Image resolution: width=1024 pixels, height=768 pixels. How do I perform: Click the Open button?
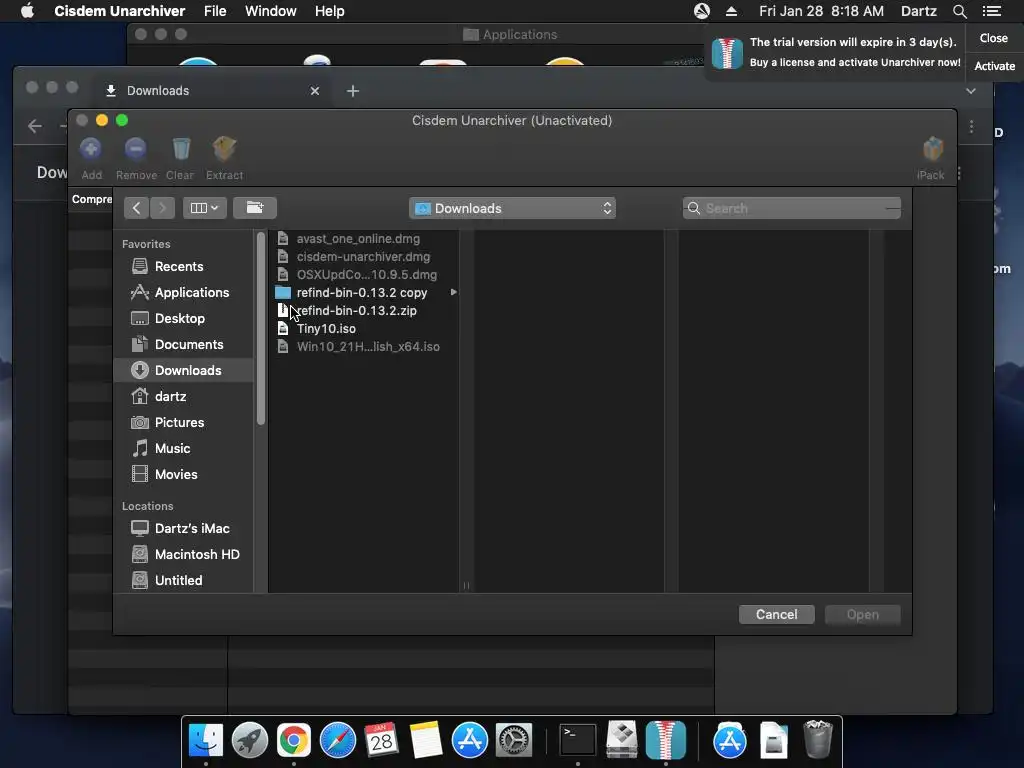tap(863, 615)
